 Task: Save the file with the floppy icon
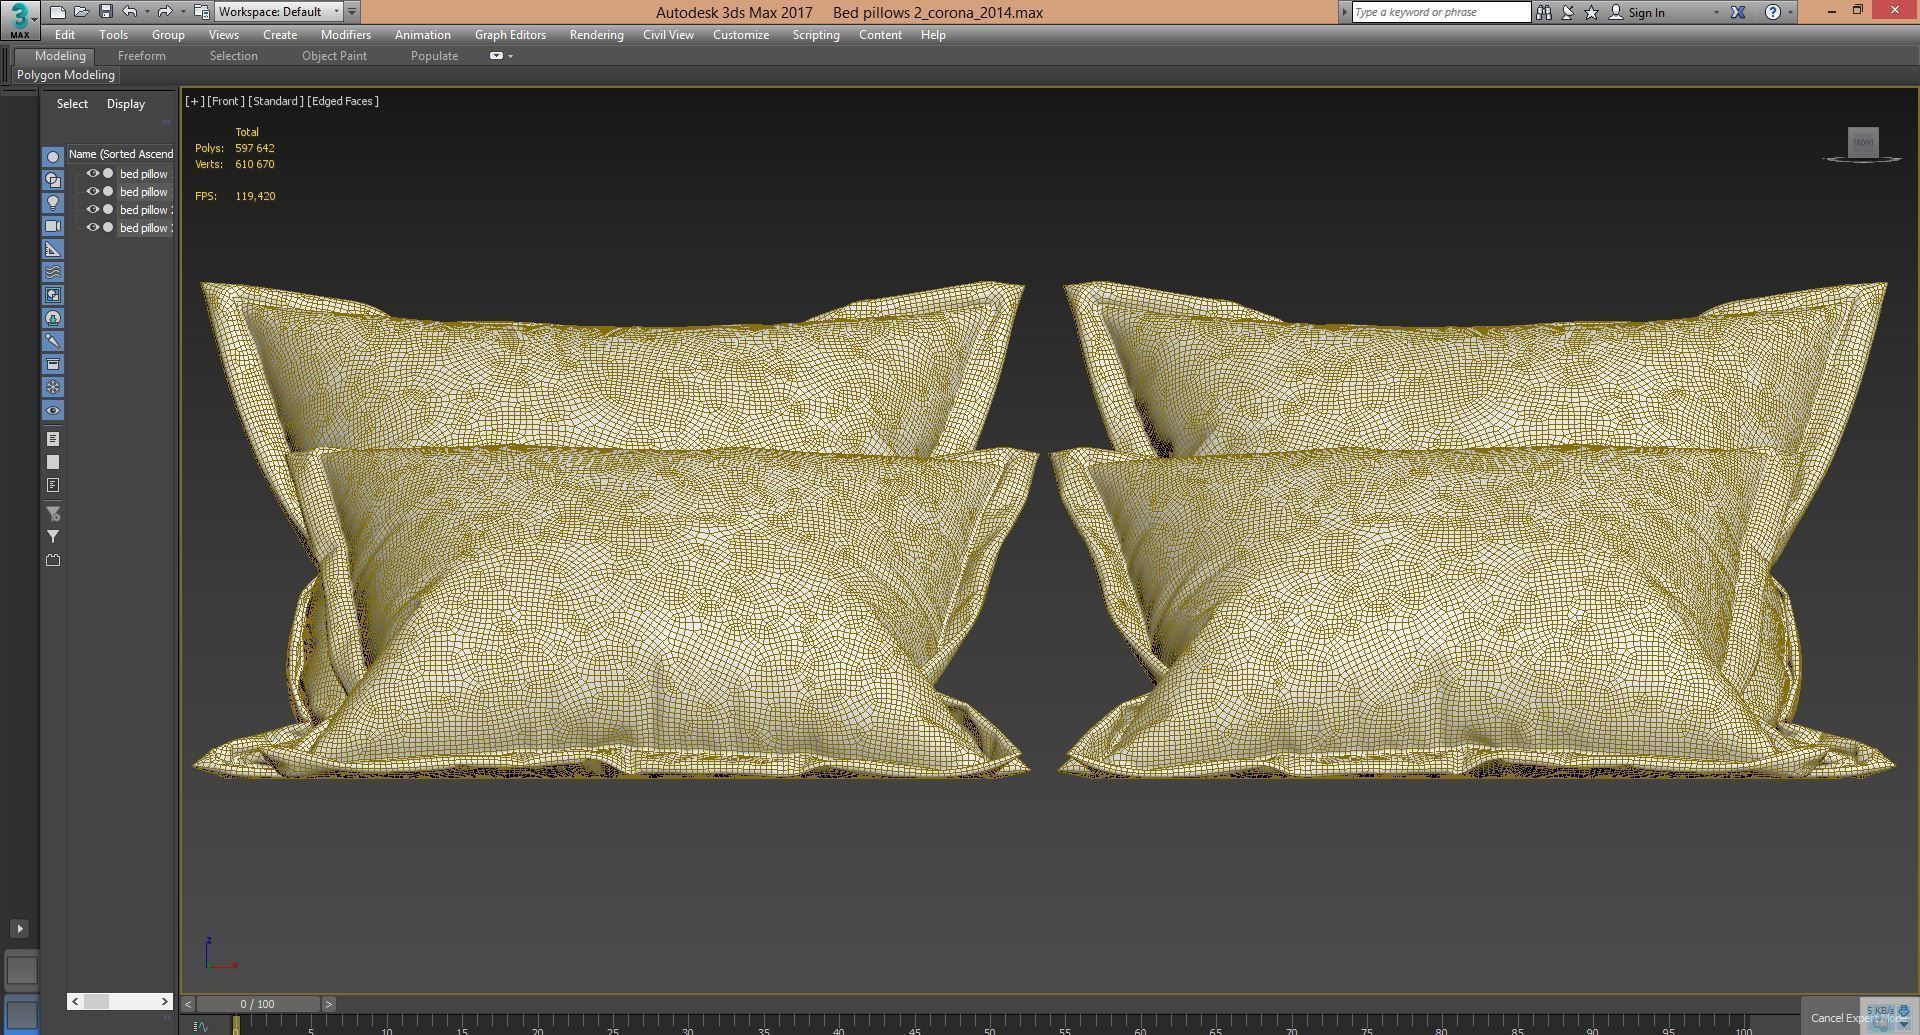106,12
